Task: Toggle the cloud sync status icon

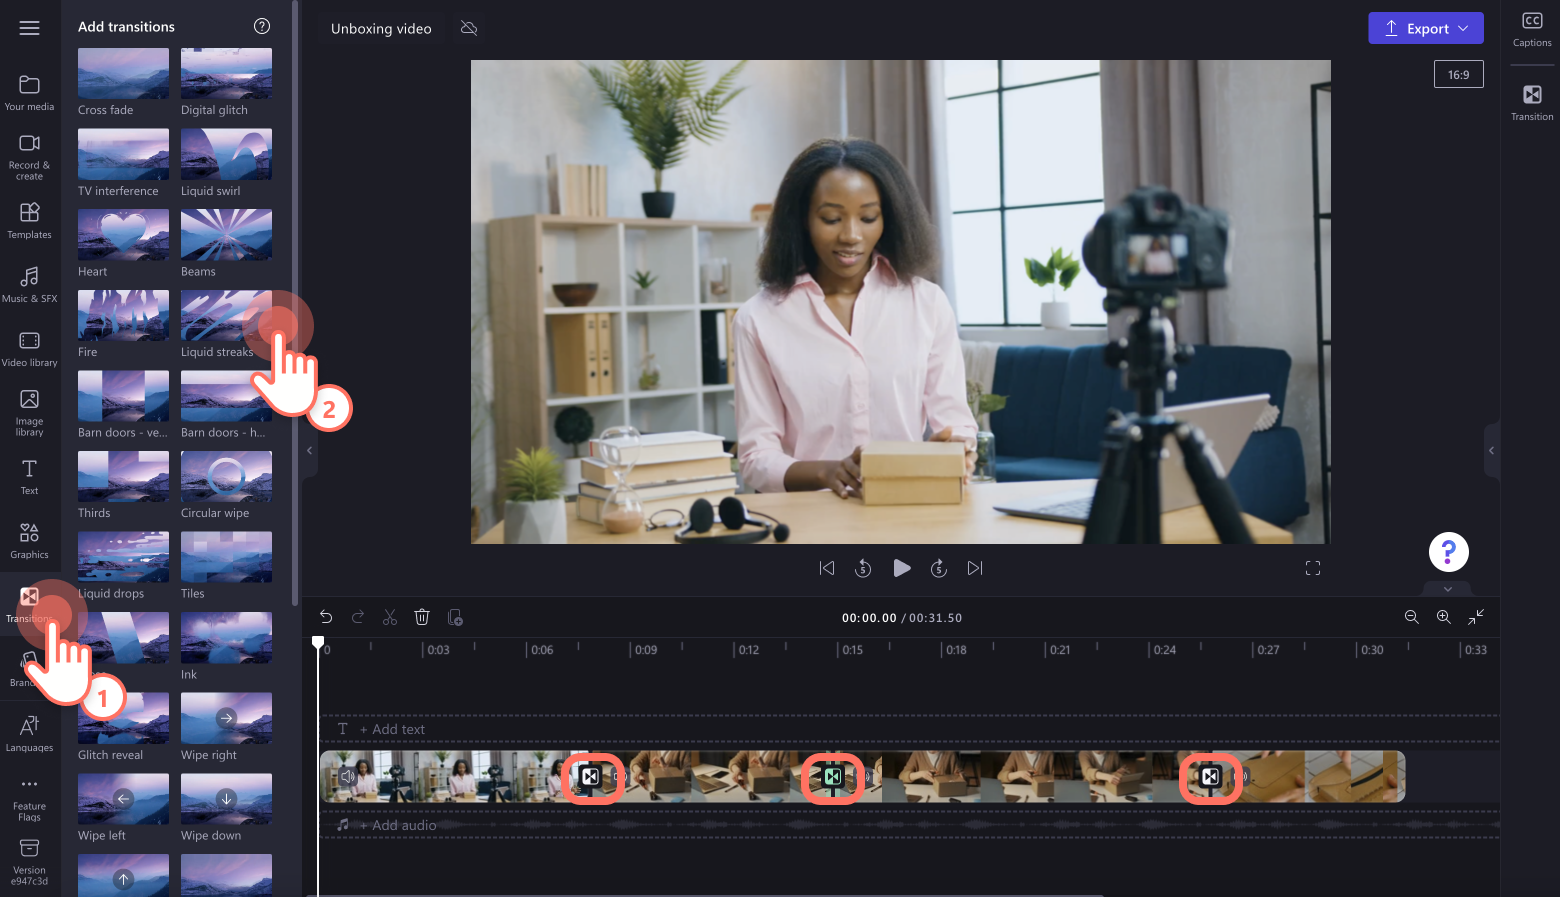Action: (x=469, y=28)
